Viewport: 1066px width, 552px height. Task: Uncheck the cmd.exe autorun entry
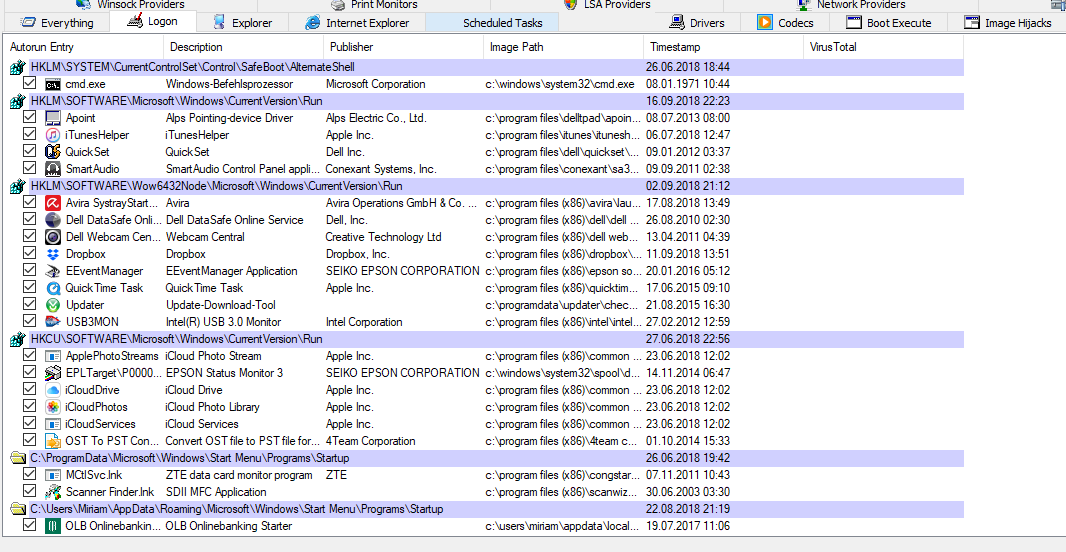click(29, 84)
